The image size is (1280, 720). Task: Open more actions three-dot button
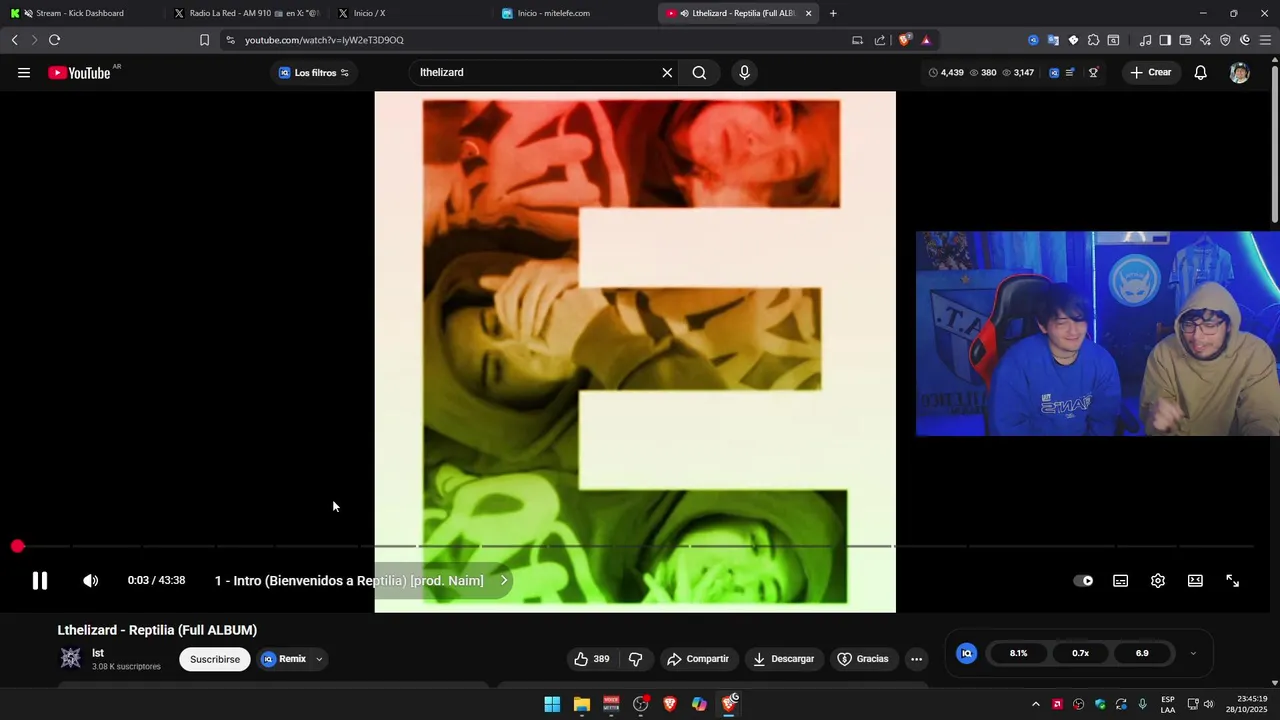tap(916, 659)
